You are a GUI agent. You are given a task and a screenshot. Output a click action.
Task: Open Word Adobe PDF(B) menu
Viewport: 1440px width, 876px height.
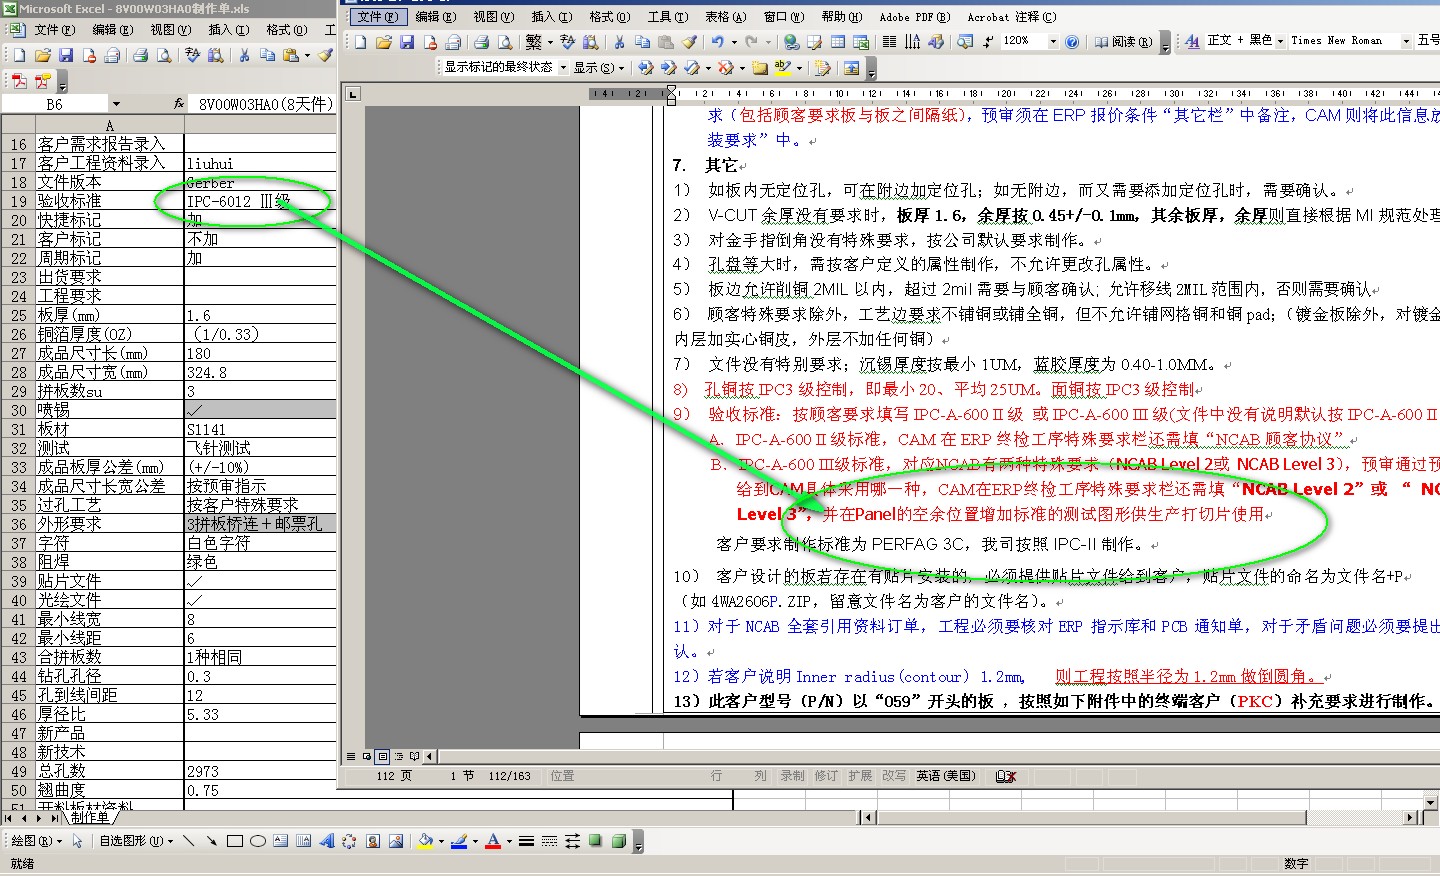pyautogui.click(x=914, y=17)
